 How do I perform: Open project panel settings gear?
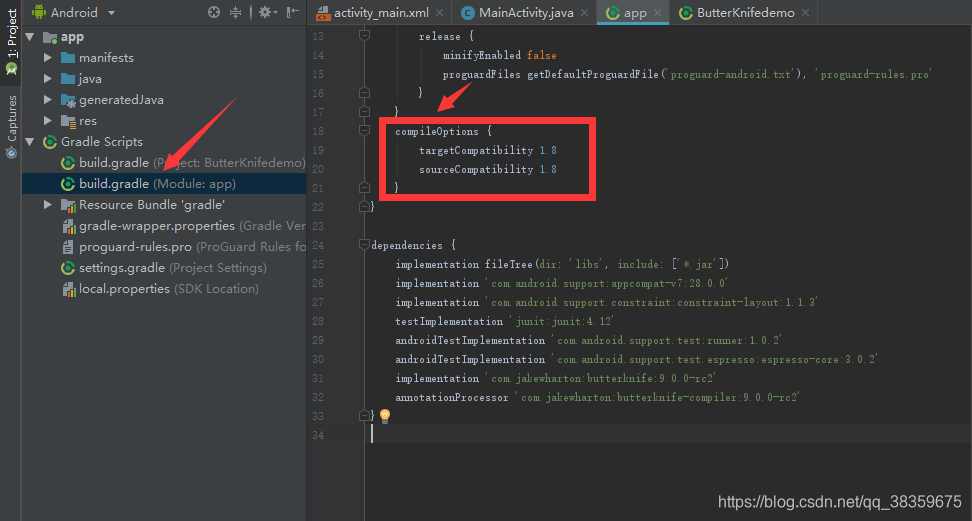point(267,12)
